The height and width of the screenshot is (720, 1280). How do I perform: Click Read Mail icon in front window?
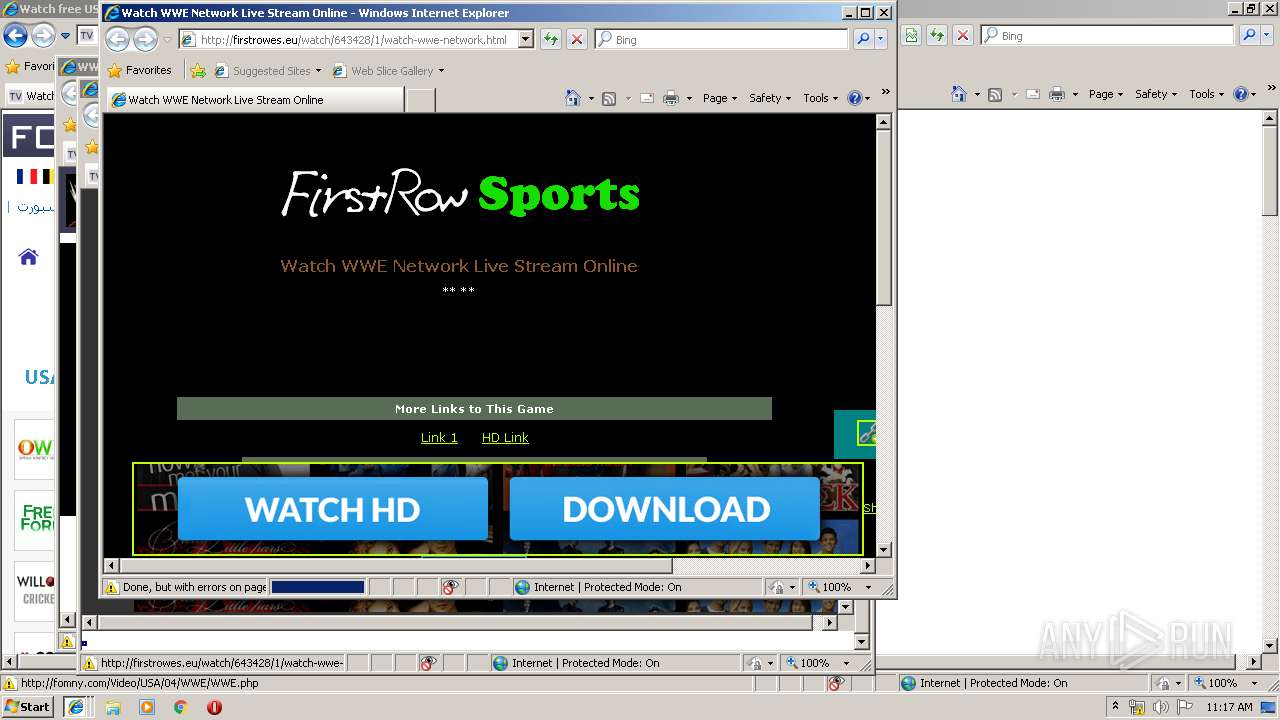coord(646,98)
